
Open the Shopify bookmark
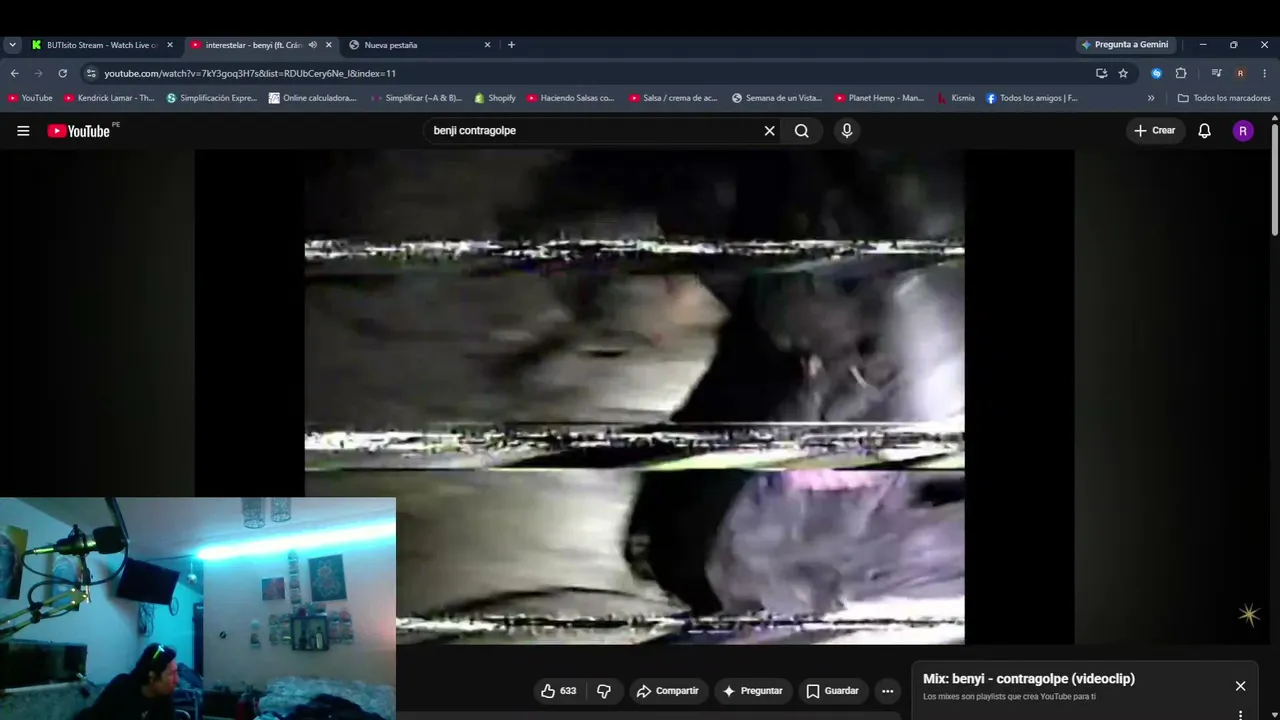[495, 98]
